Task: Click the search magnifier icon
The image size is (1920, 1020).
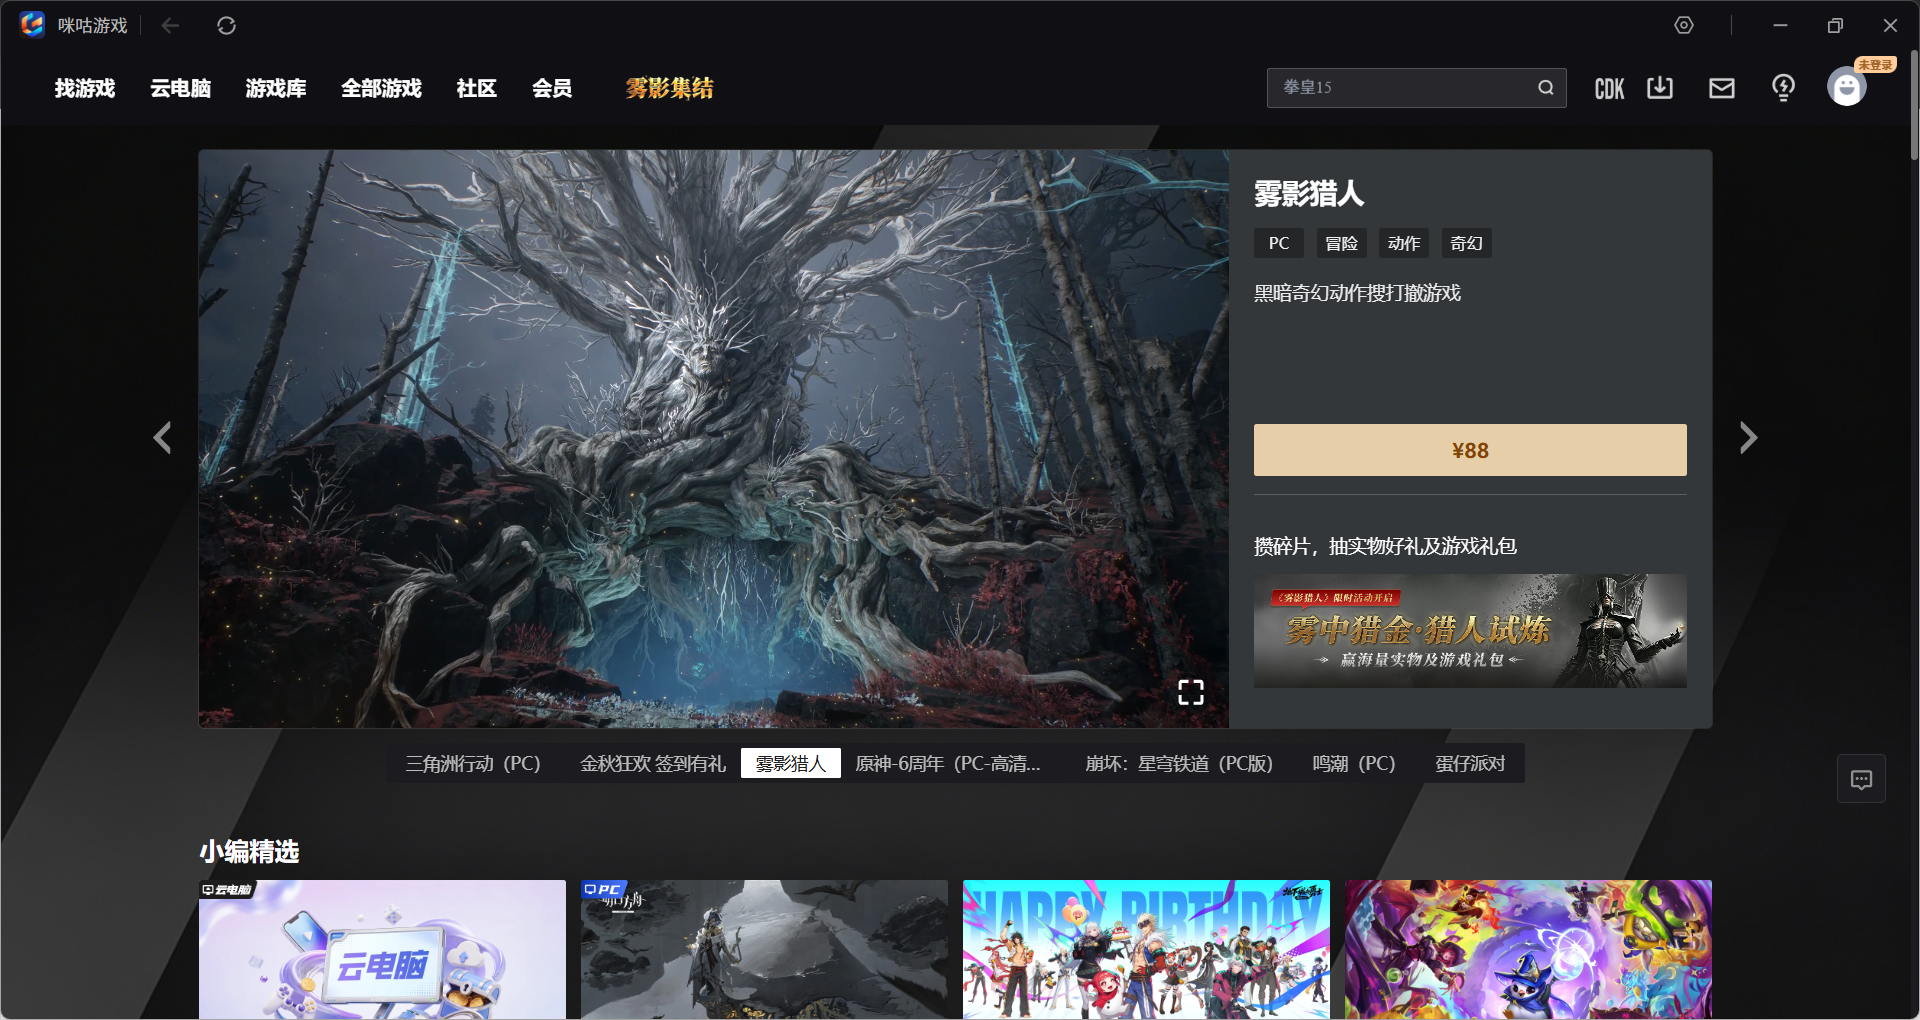Action: pos(1546,88)
